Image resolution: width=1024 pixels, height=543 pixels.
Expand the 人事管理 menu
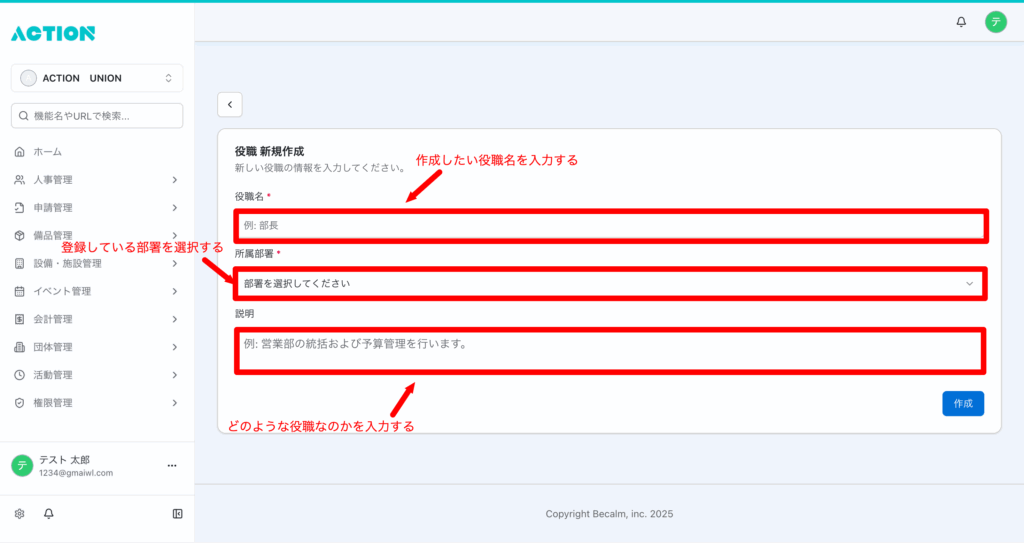pyautogui.click(x=97, y=180)
